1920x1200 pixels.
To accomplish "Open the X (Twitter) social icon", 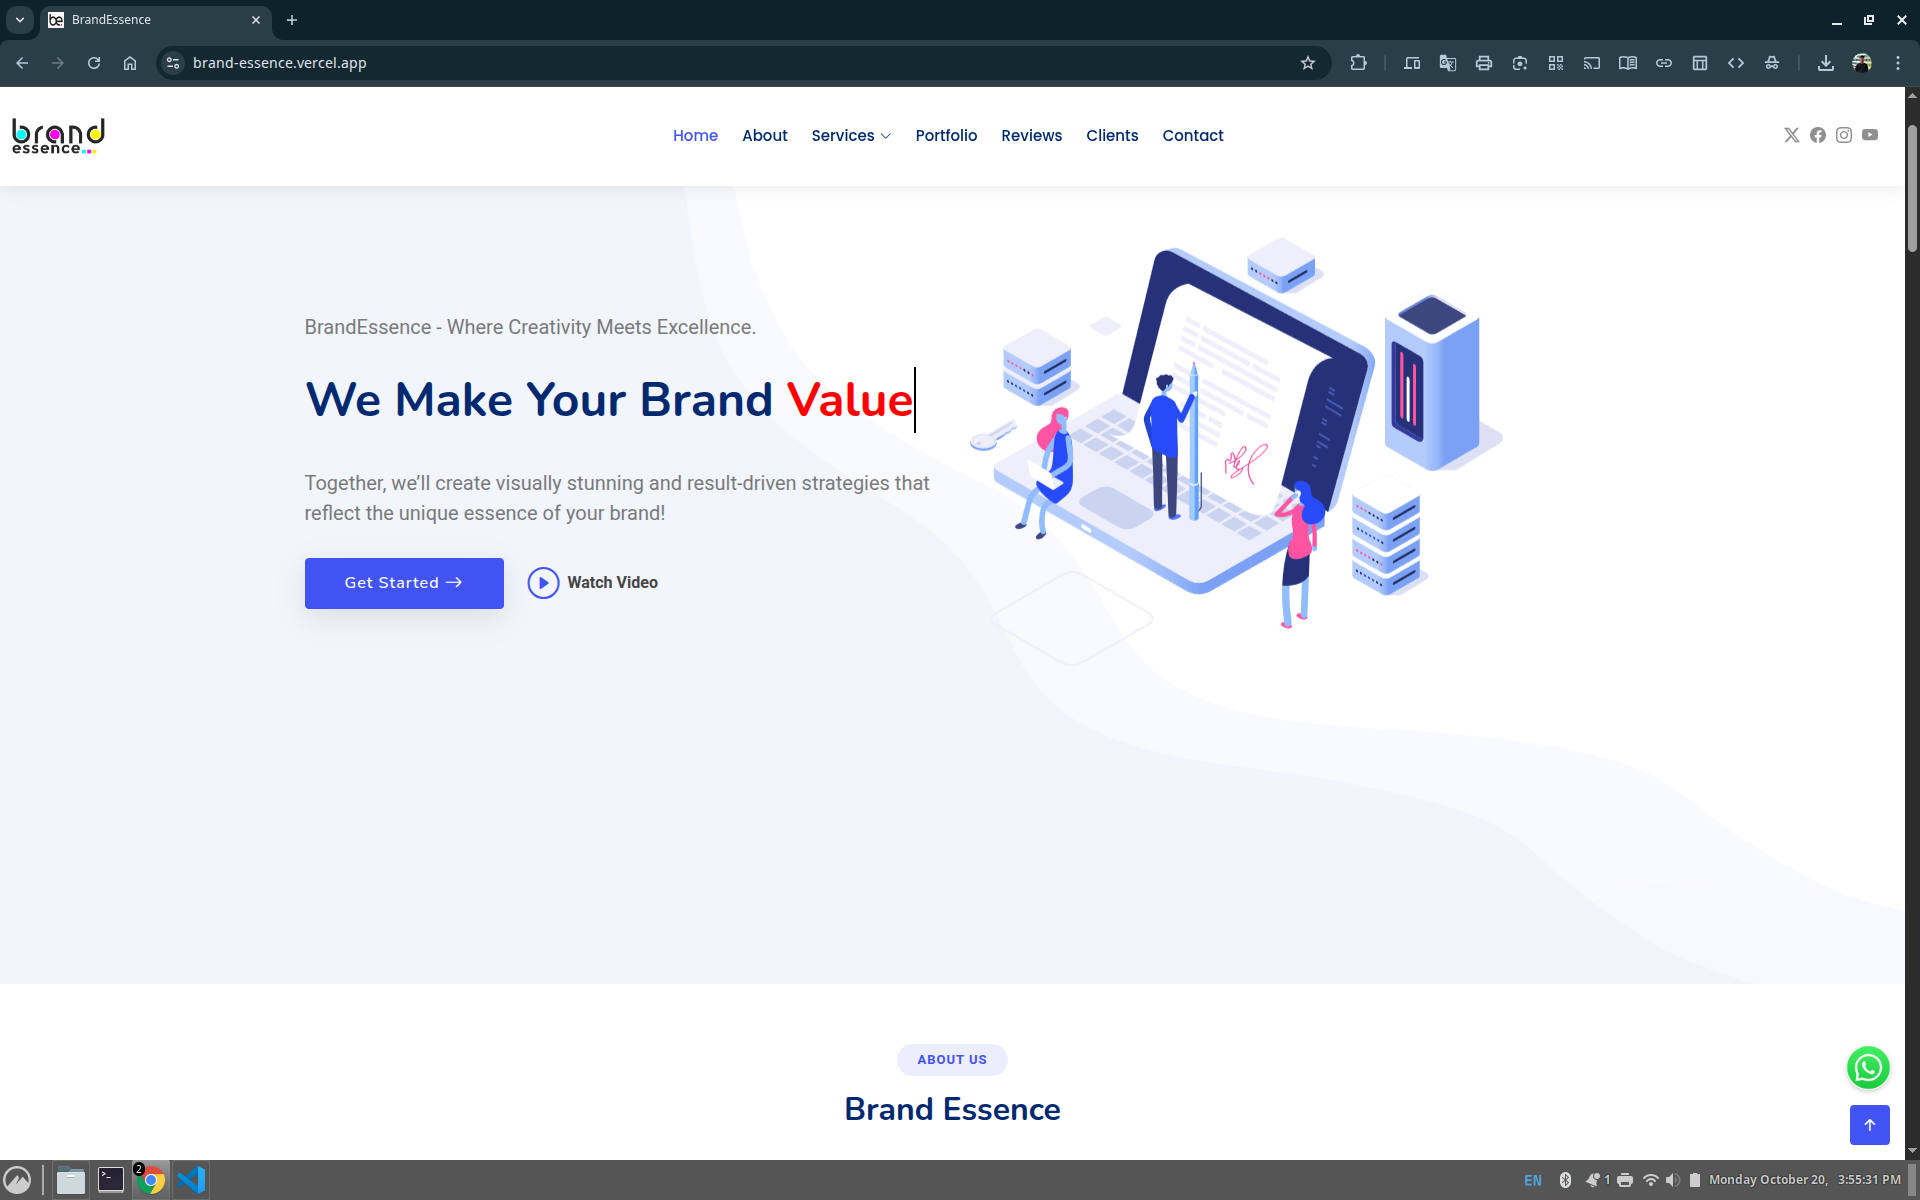I will coord(1791,135).
